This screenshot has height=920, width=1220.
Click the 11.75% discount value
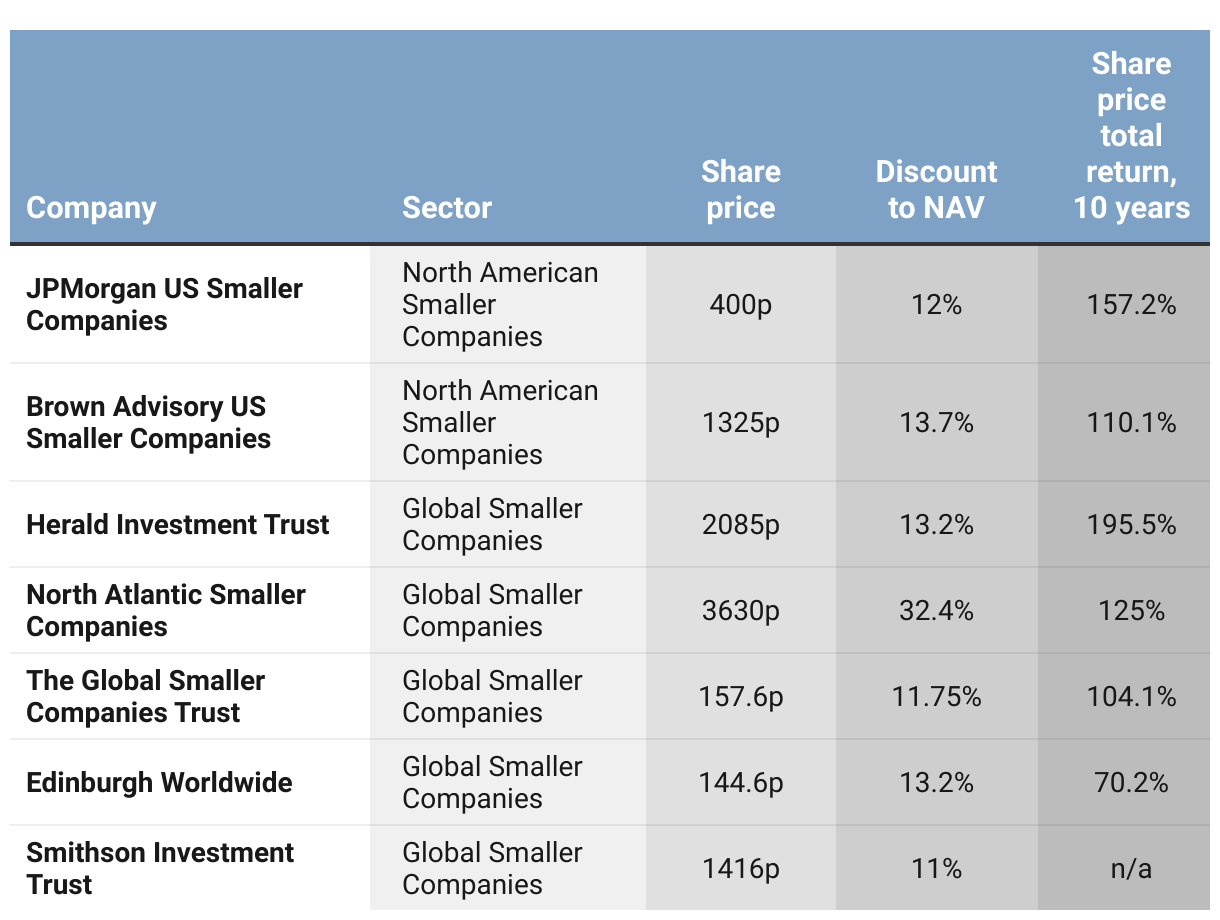[937, 697]
